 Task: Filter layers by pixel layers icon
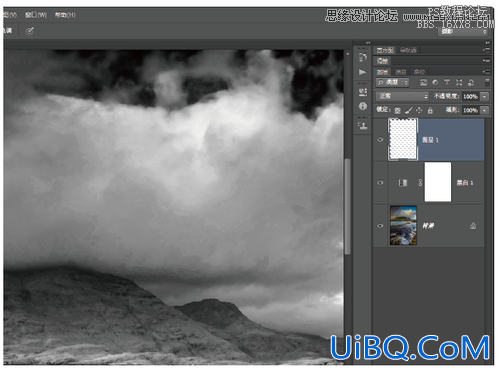[423, 82]
